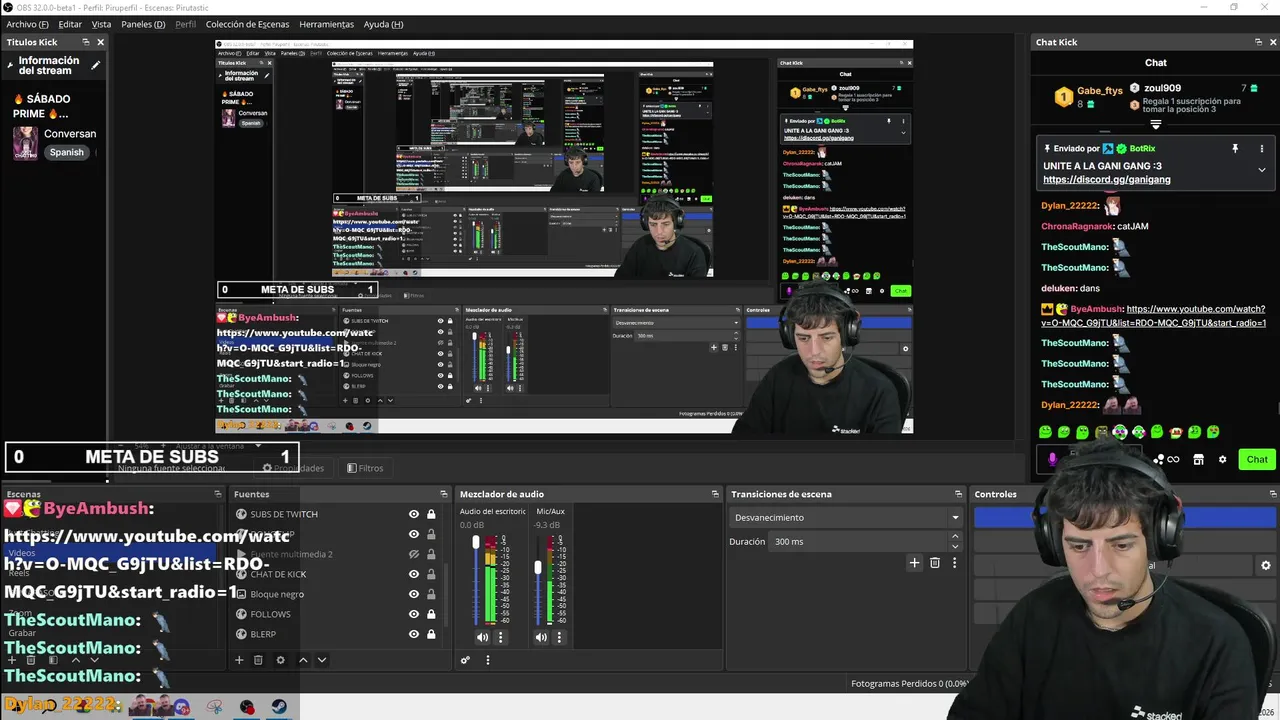Send message with the green Chat button
1280x720 pixels.
[1257, 459]
